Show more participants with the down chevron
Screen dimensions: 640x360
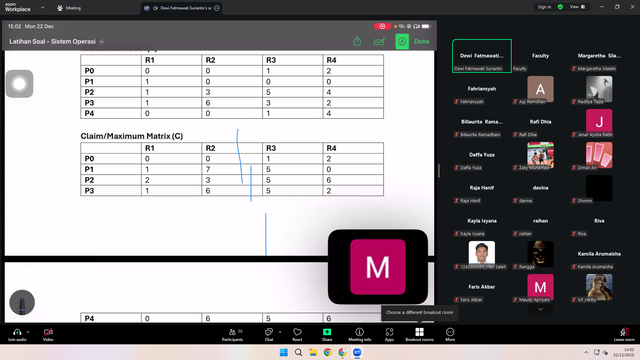click(x=540, y=309)
